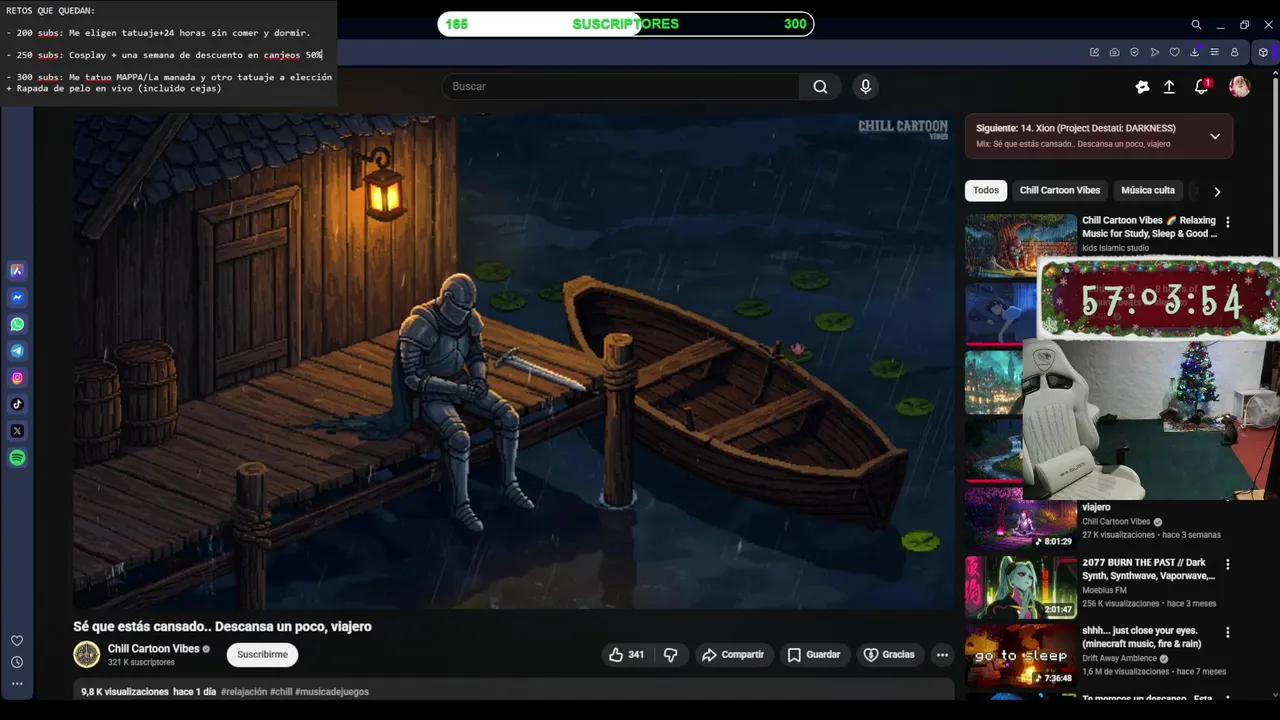Select the Chill Cartoon Vibes filter chip
This screenshot has width=1280, height=720.
(x=1060, y=190)
